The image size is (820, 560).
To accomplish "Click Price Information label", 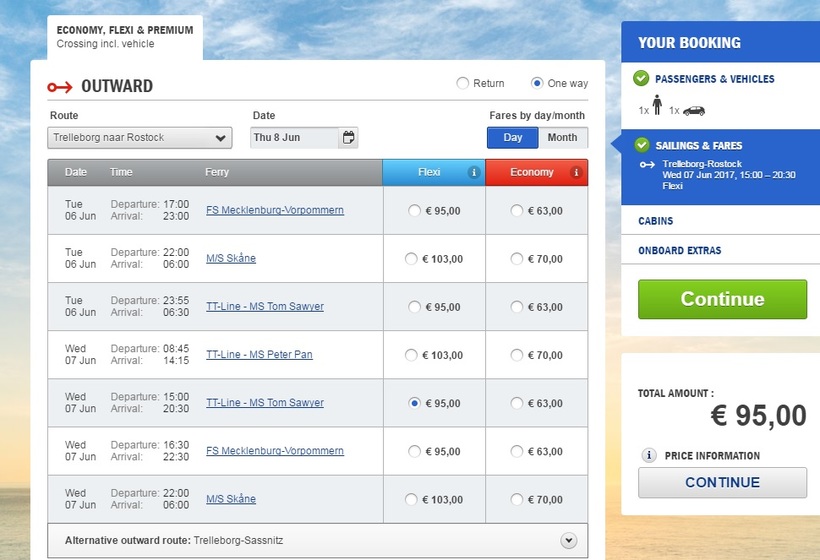I will click(x=712, y=455).
